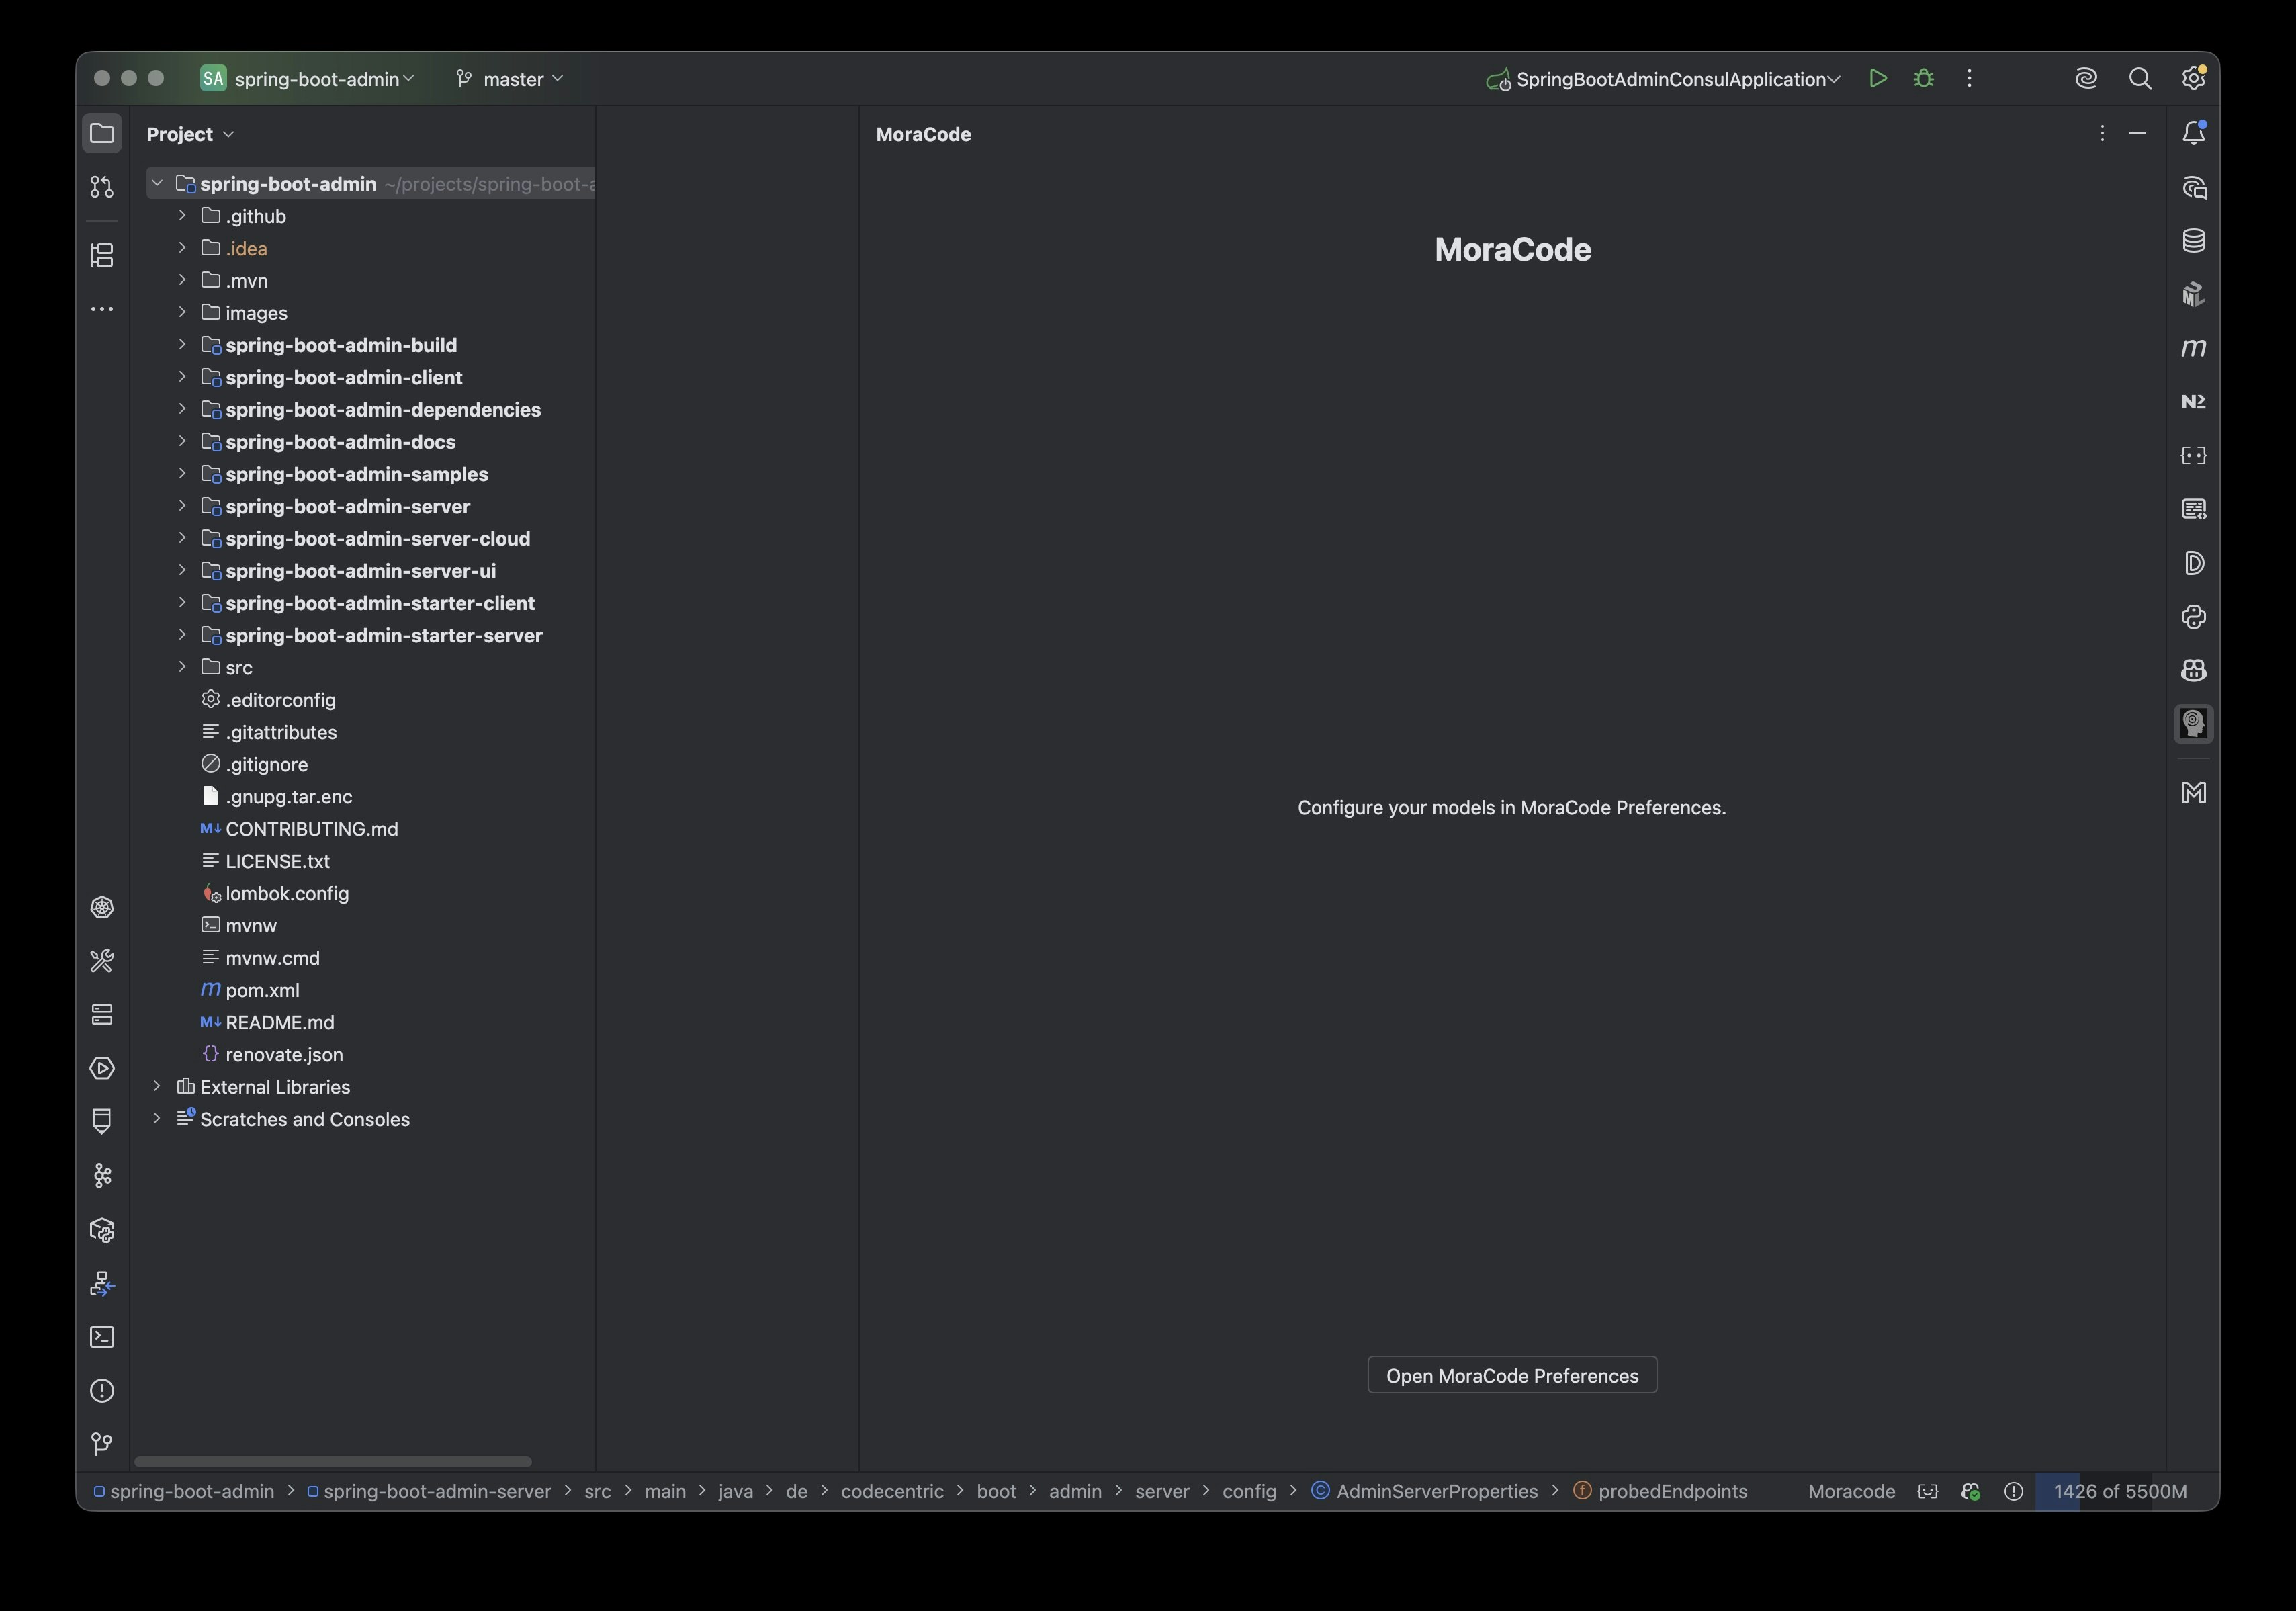Screen dimensions: 2296x1611
Task: Click AdminServerProperties in the breadcrumb bar
Action: (x=1436, y=1491)
